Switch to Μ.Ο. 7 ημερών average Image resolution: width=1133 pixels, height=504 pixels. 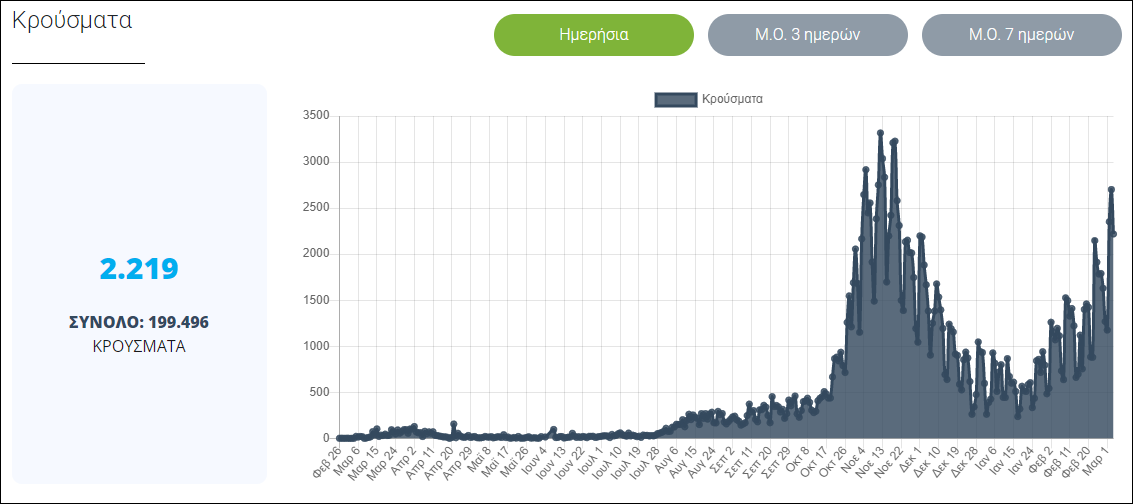(1021, 35)
